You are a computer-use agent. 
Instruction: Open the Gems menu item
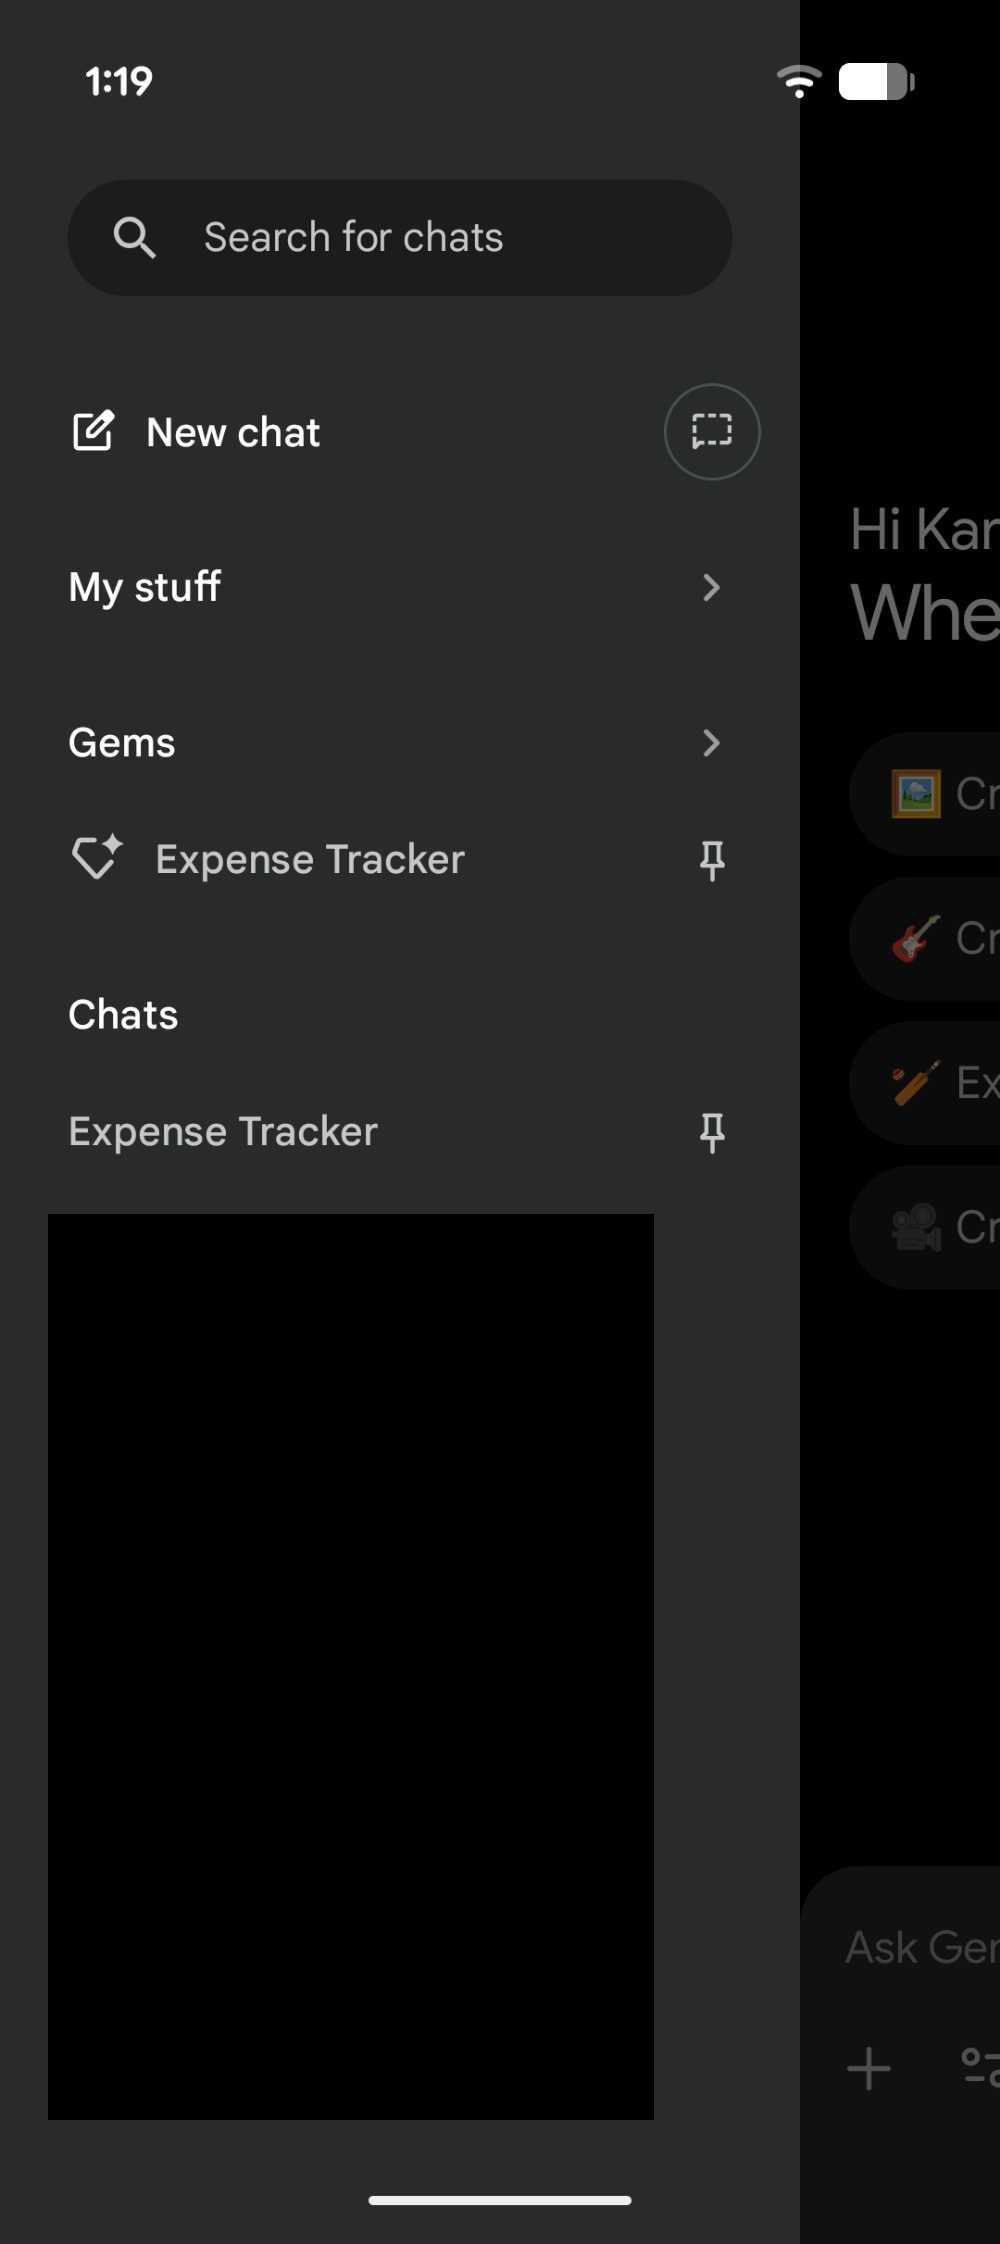(121, 742)
